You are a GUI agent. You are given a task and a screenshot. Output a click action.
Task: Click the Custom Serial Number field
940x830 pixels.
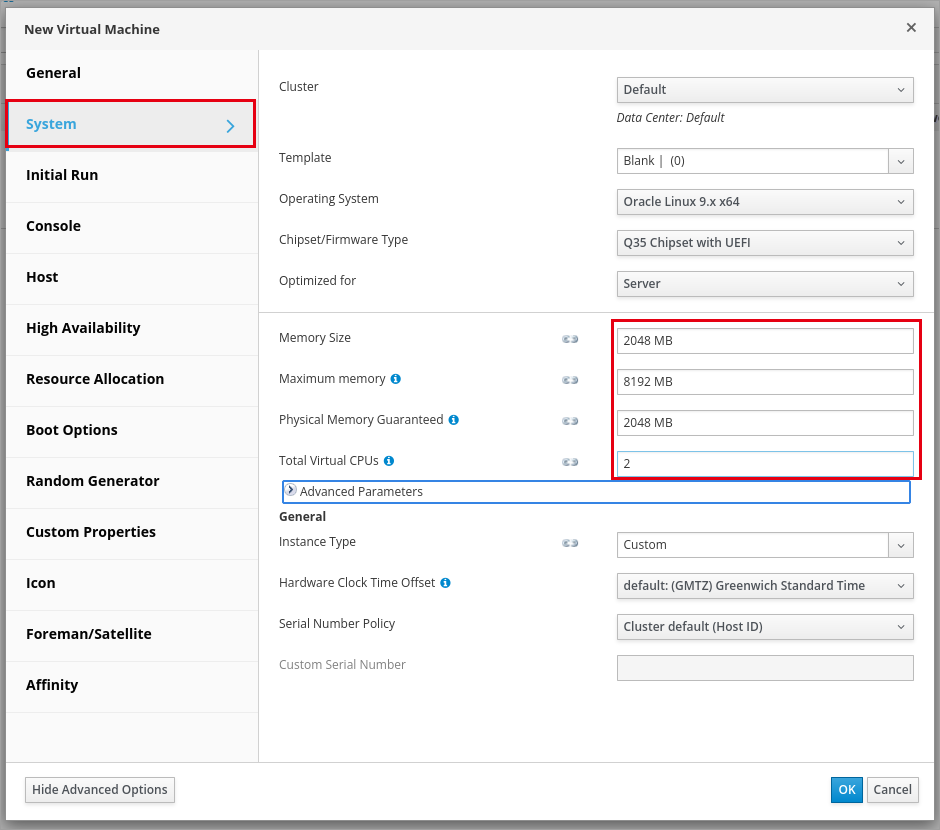point(765,668)
